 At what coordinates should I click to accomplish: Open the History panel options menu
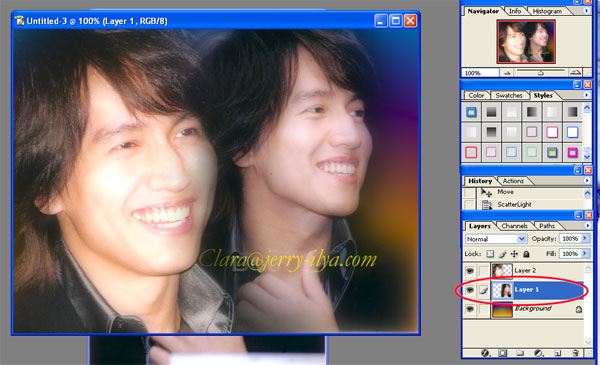point(587,181)
